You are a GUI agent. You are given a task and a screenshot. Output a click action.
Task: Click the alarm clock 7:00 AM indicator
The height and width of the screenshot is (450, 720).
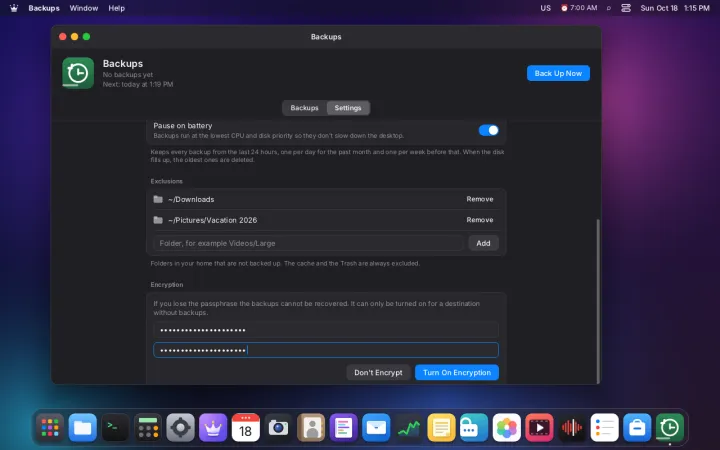click(x=579, y=8)
